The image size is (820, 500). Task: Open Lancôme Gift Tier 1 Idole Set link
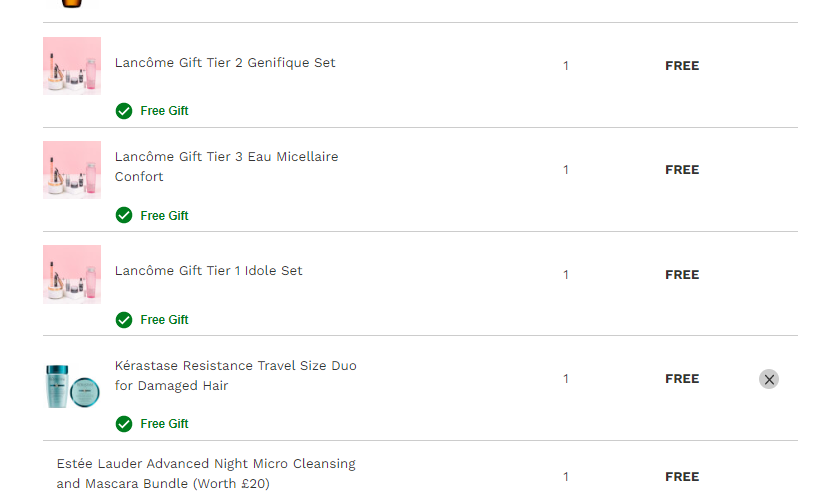tap(208, 271)
